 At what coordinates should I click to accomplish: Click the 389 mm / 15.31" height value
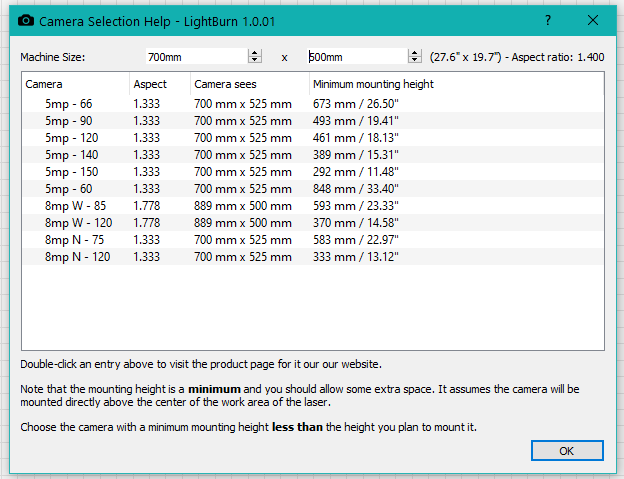(355, 155)
